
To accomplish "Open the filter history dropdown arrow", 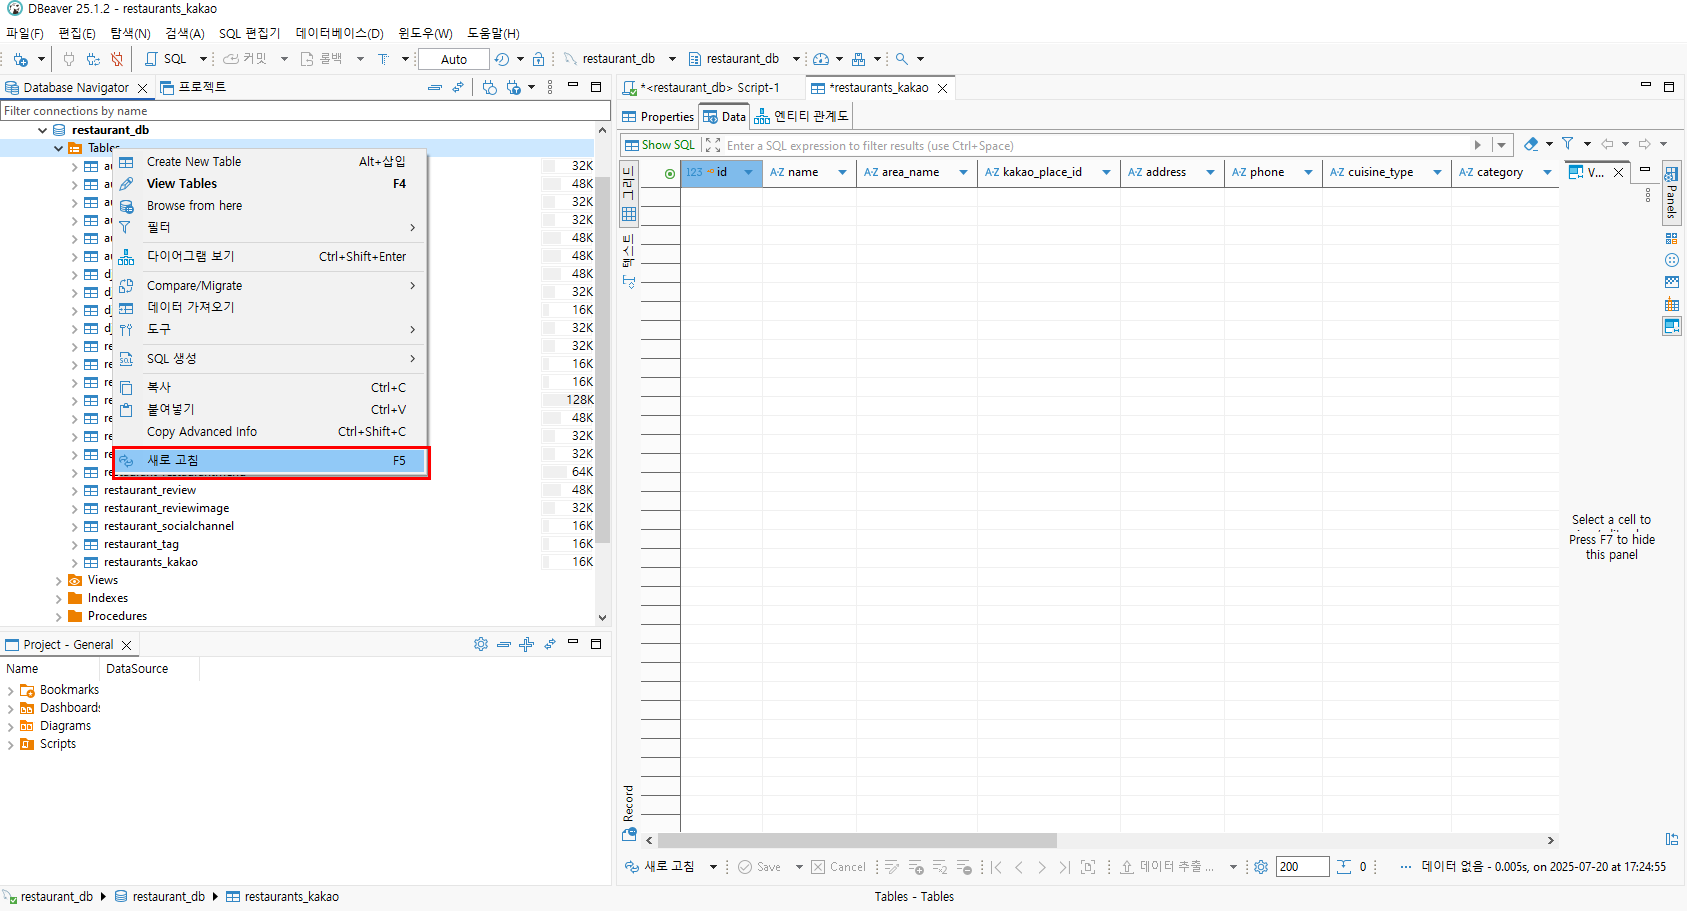I will coord(1501,145).
